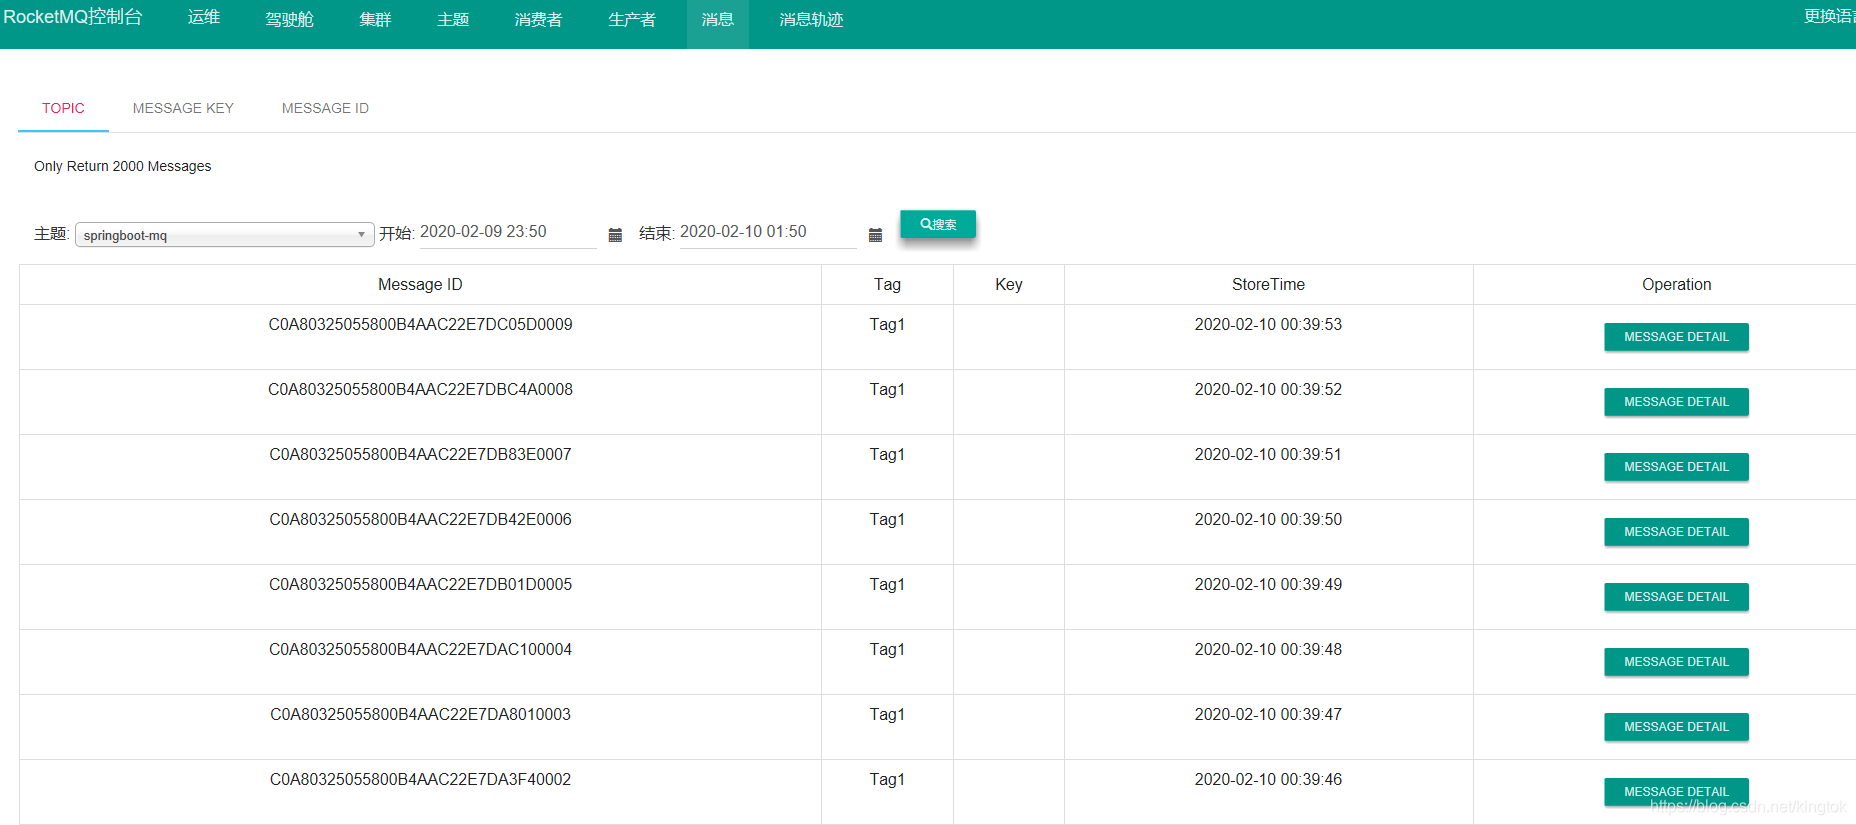Select message ID C0A80325055800B4AAC22E7DA8010003
1856x825 pixels.
pyautogui.click(x=420, y=715)
